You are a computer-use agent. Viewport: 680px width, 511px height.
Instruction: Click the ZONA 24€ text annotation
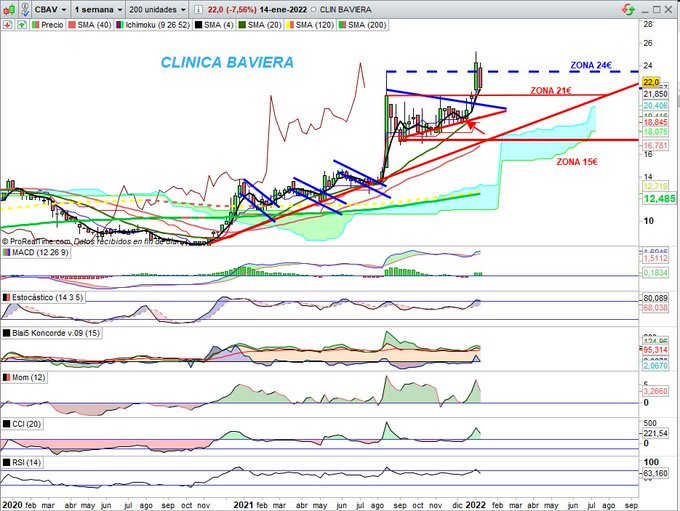591,65
